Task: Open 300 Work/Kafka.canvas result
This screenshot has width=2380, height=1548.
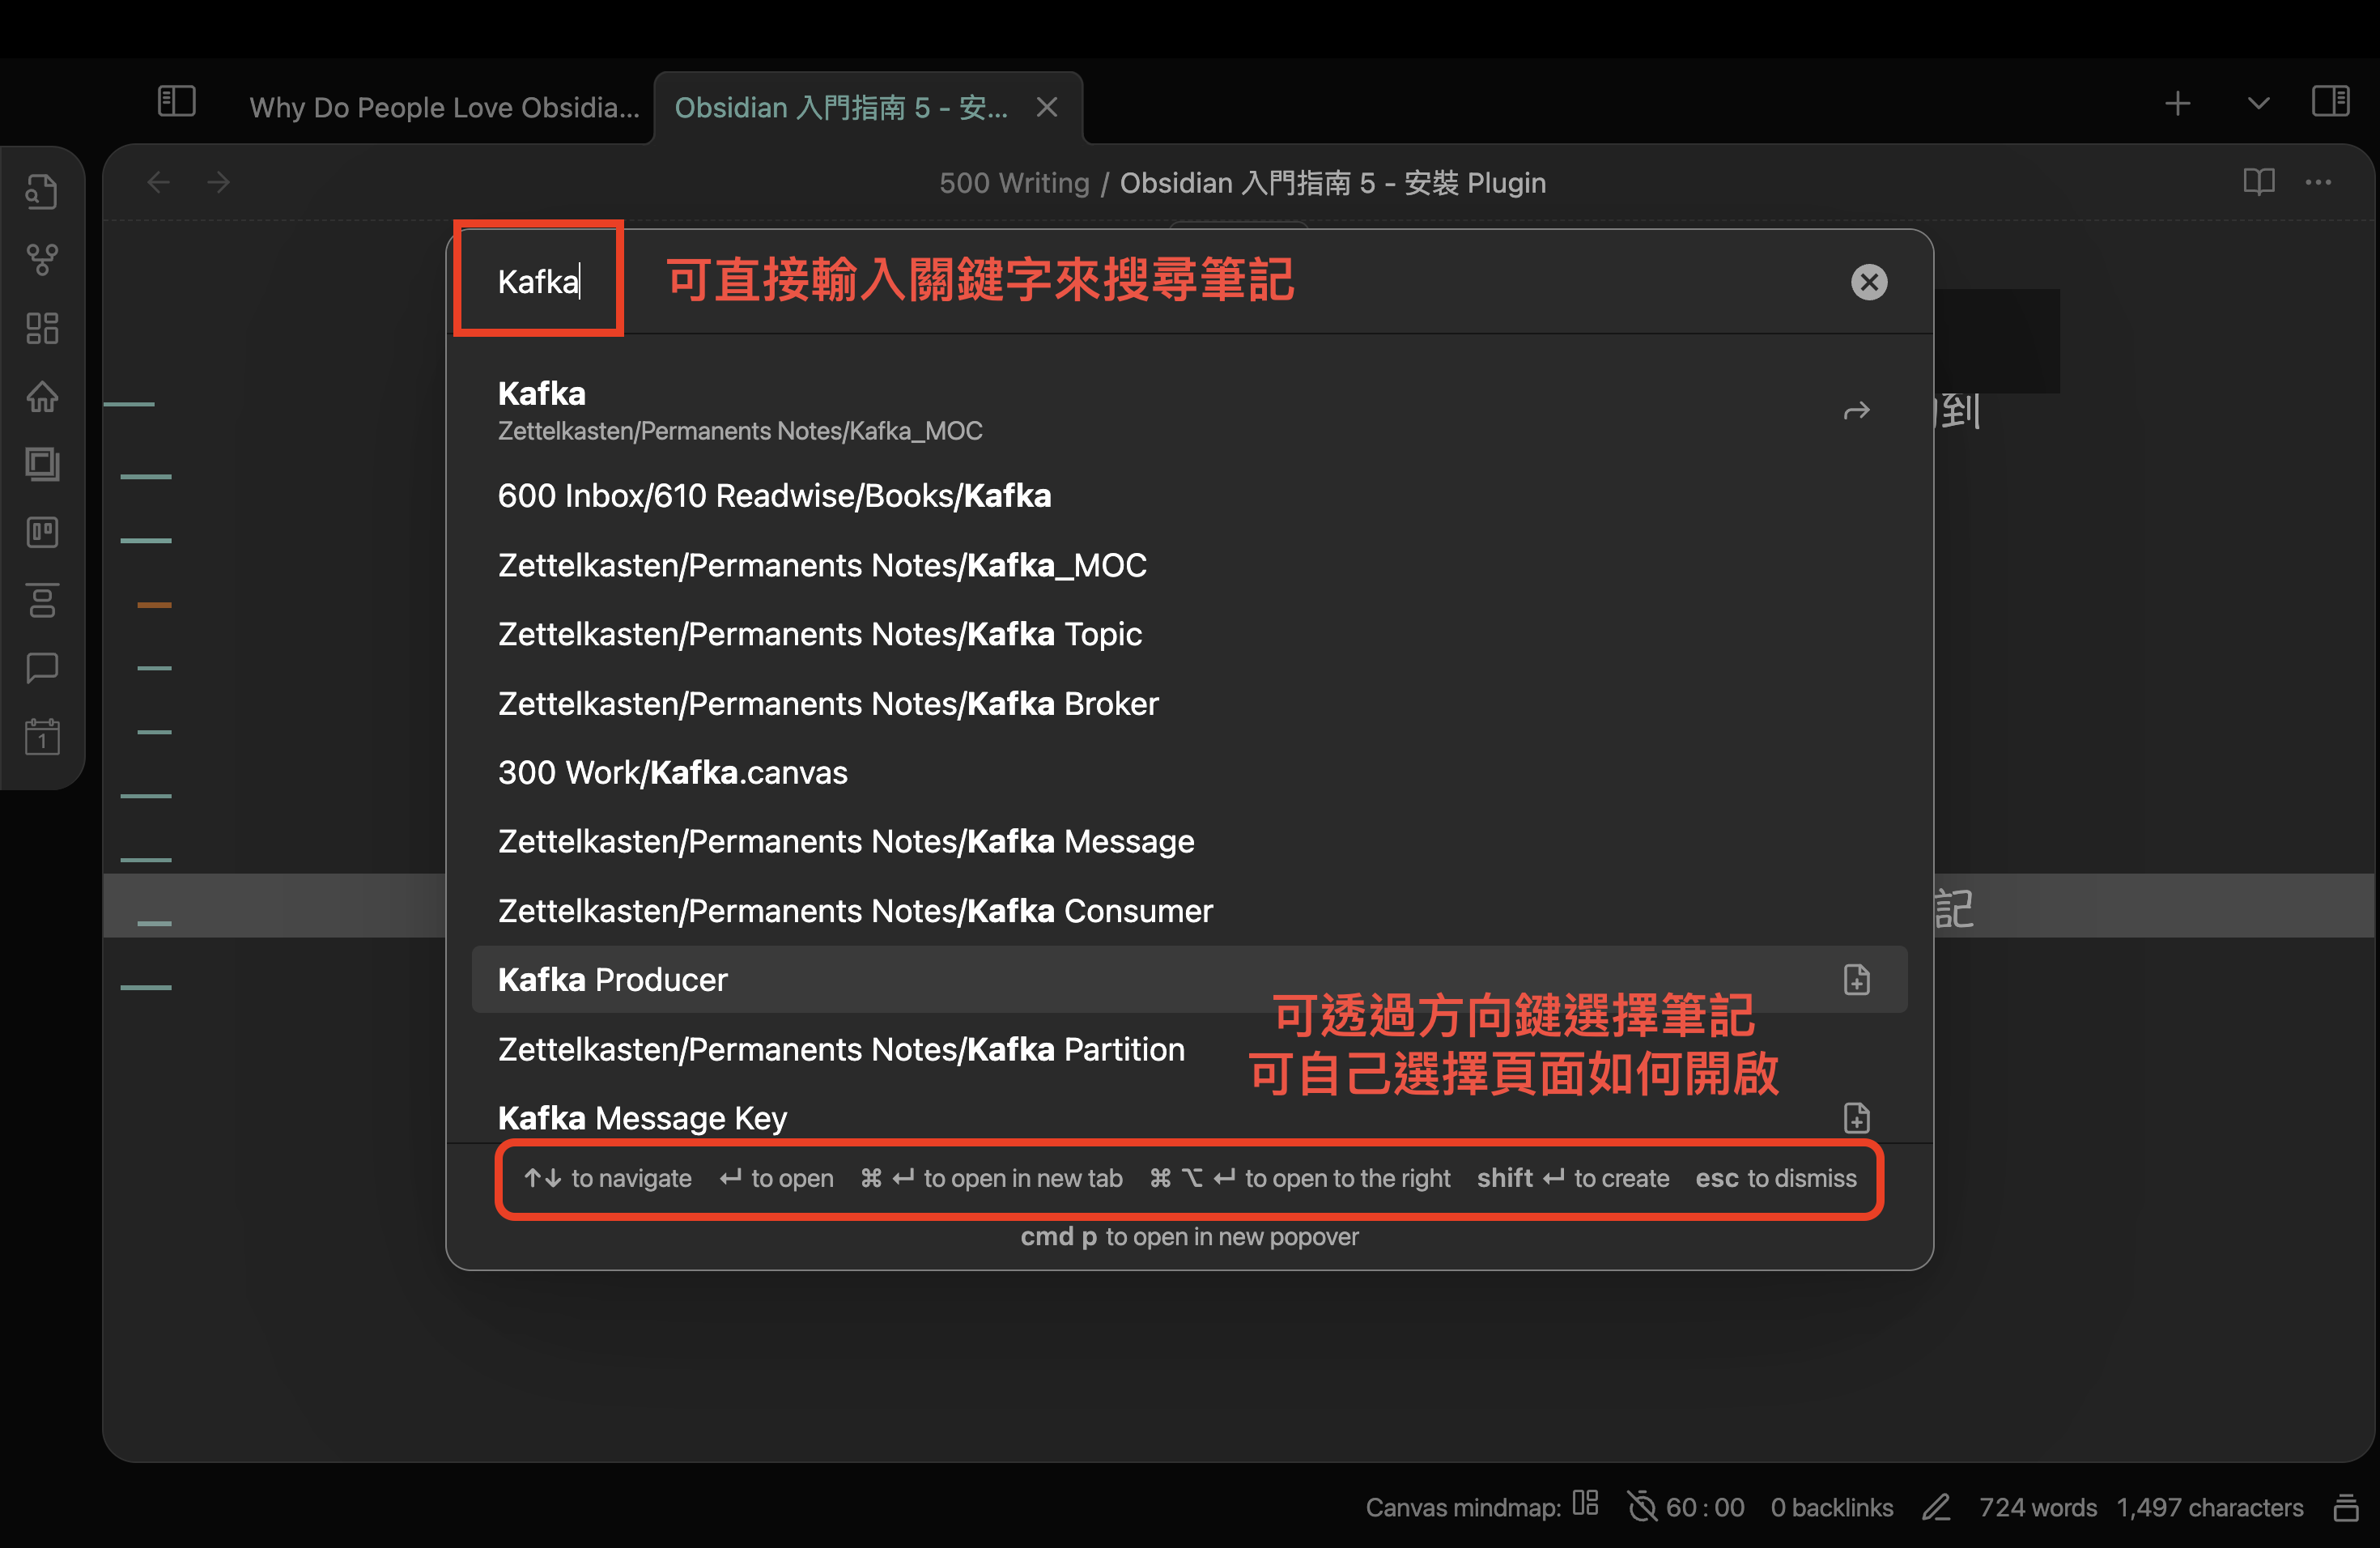Action: (1189, 773)
